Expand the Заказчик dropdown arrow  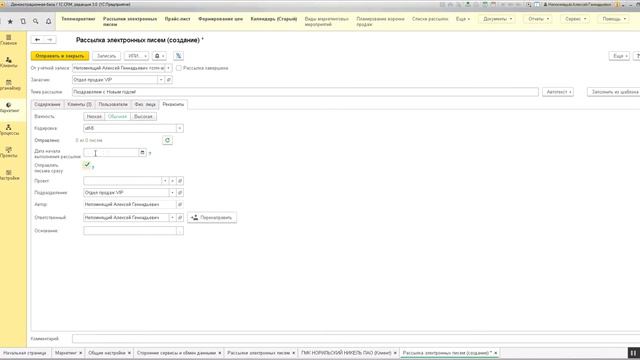[161, 80]
